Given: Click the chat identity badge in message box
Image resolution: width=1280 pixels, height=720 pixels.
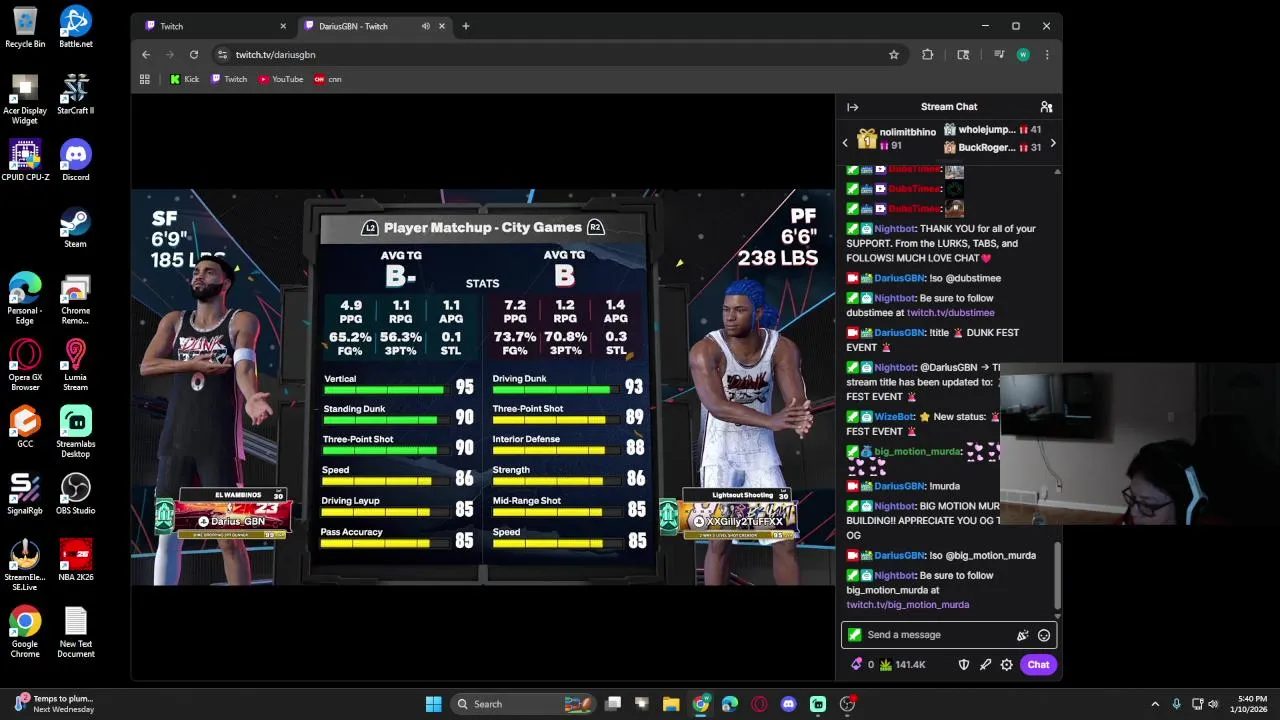Looking at the screenshot, I should click(854, 635).
